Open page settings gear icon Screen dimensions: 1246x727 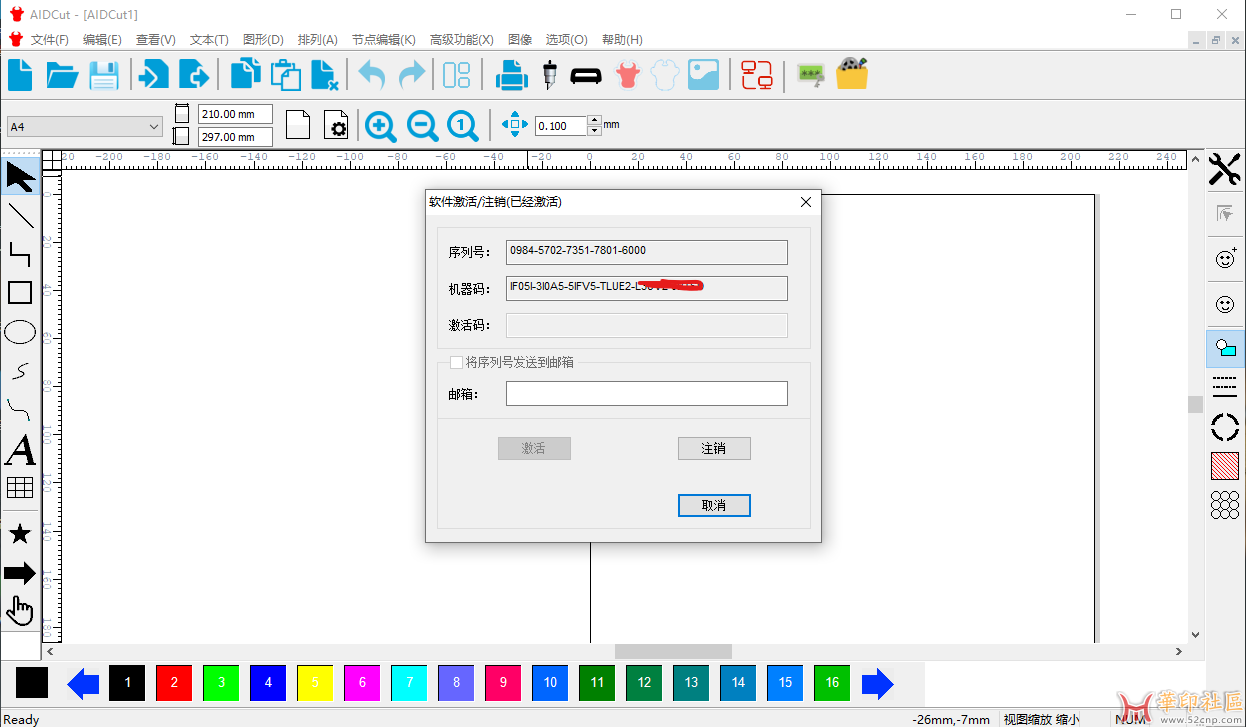pos(336,125)
